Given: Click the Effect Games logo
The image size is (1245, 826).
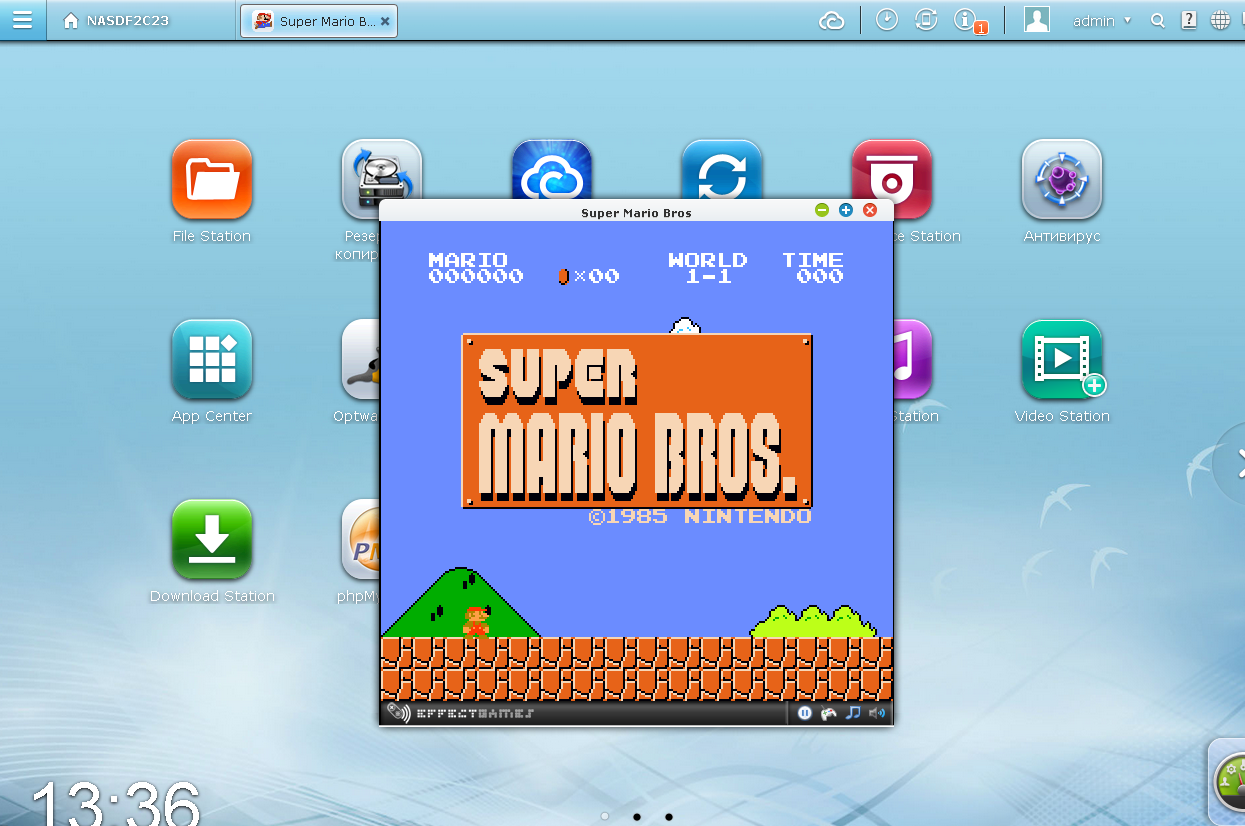Looking at the screenshot, I should click(x=460, y=713).
